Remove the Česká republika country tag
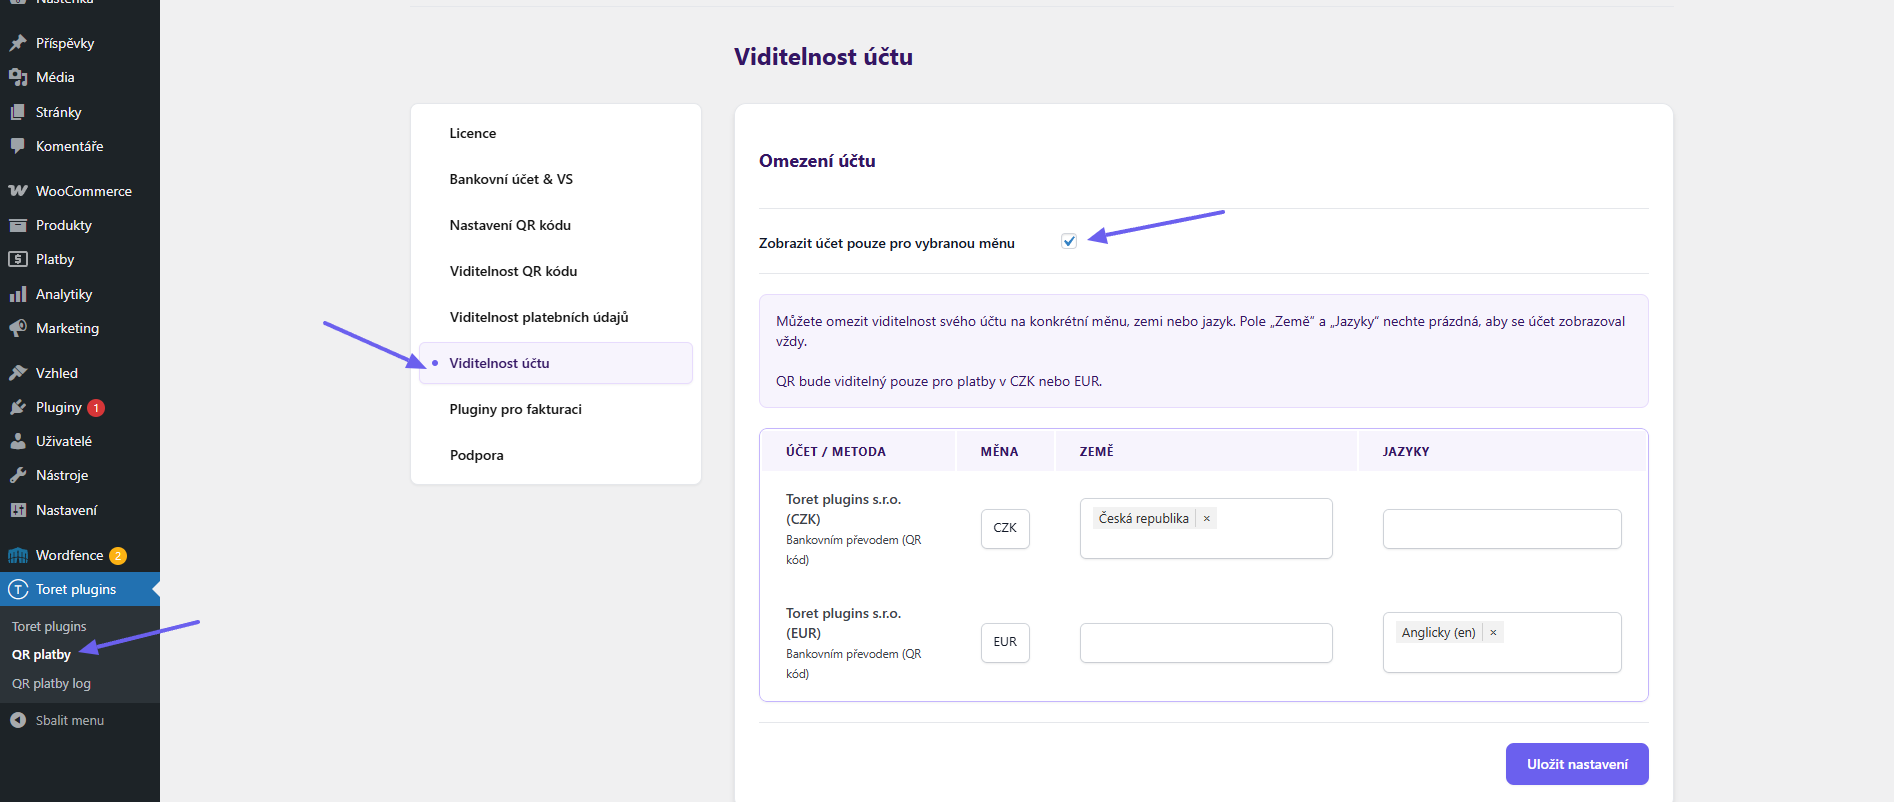 pos(1207,519)
